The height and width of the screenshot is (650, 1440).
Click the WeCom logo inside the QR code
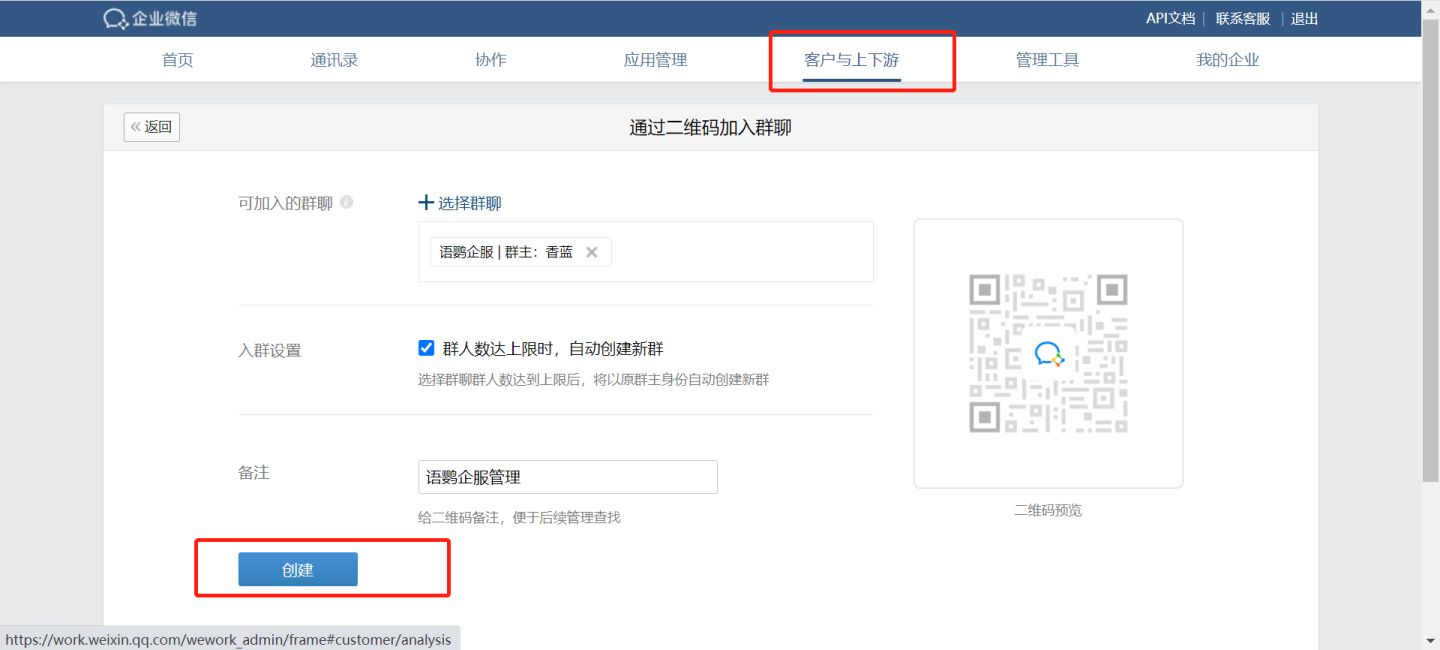tap(1048, 353)
